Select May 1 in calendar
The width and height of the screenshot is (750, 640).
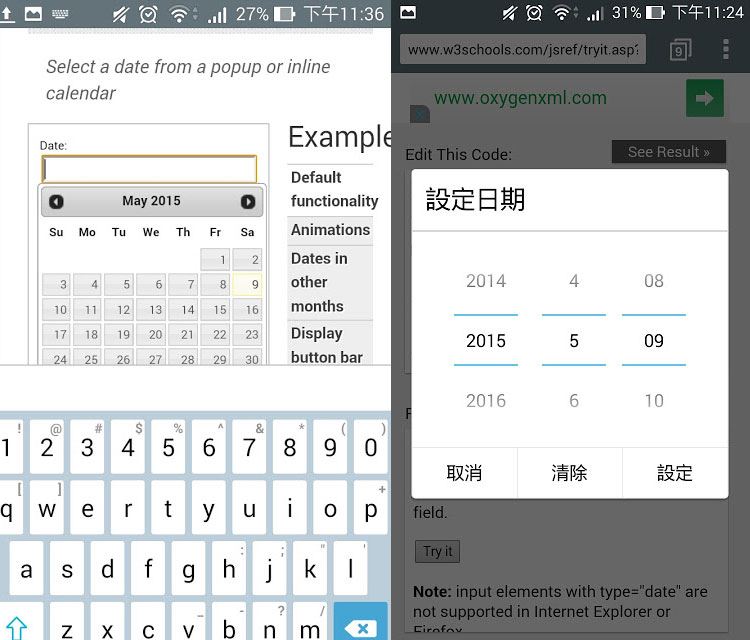click(215, 259)
